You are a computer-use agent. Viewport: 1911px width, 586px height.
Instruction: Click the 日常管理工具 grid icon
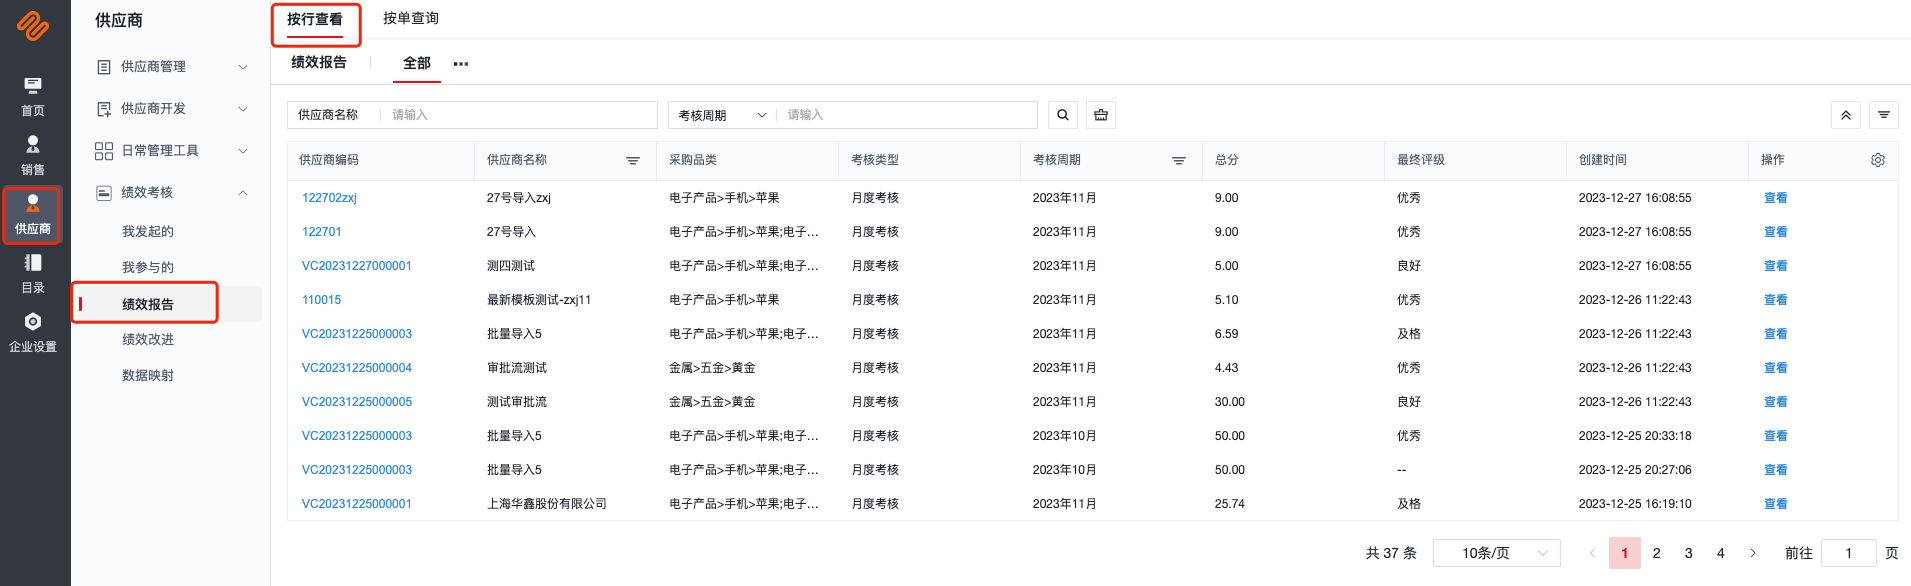(104, 151)
